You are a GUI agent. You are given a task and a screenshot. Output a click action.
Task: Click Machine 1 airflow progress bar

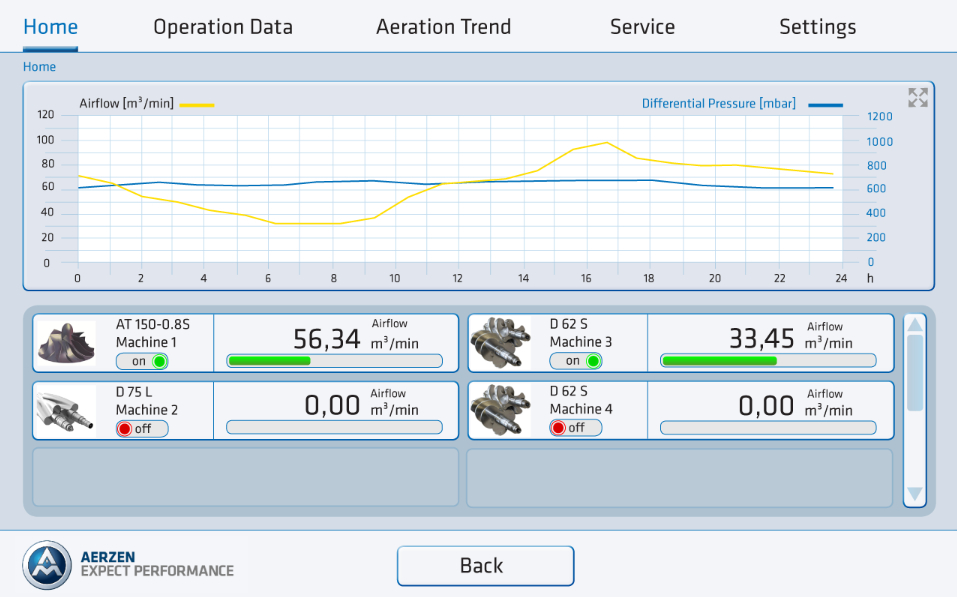tap(334, 361)
